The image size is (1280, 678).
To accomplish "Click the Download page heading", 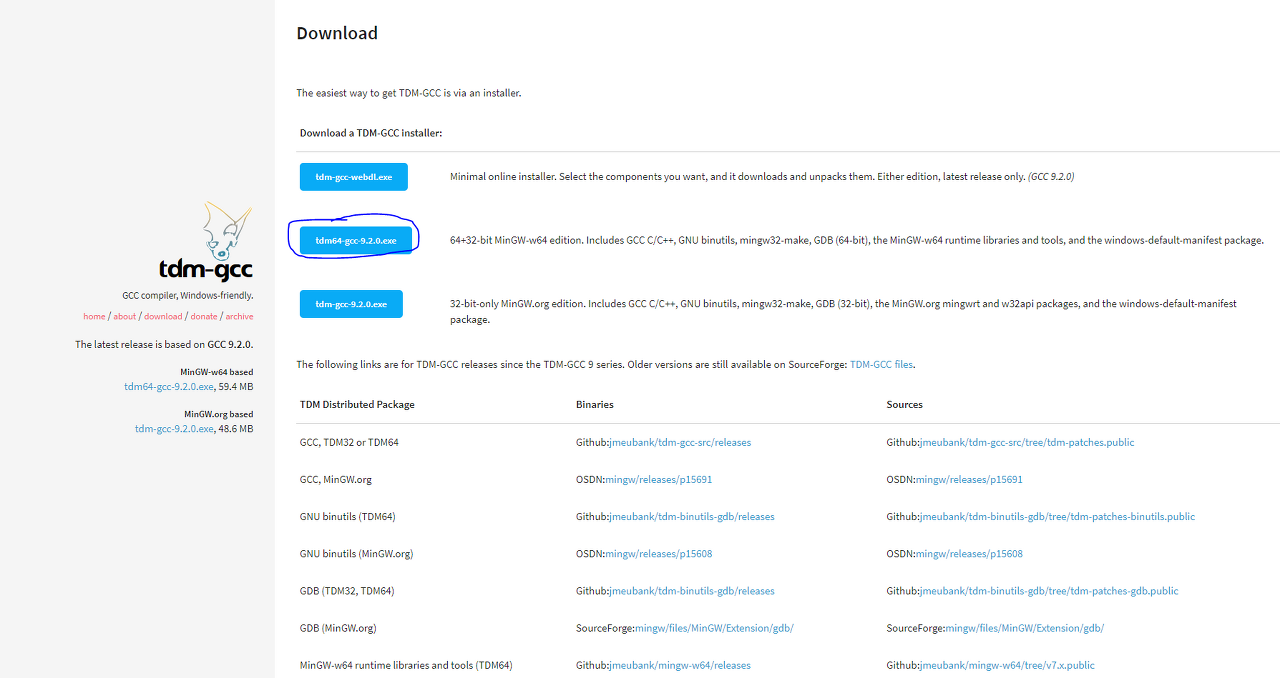I will coord(337,33).
